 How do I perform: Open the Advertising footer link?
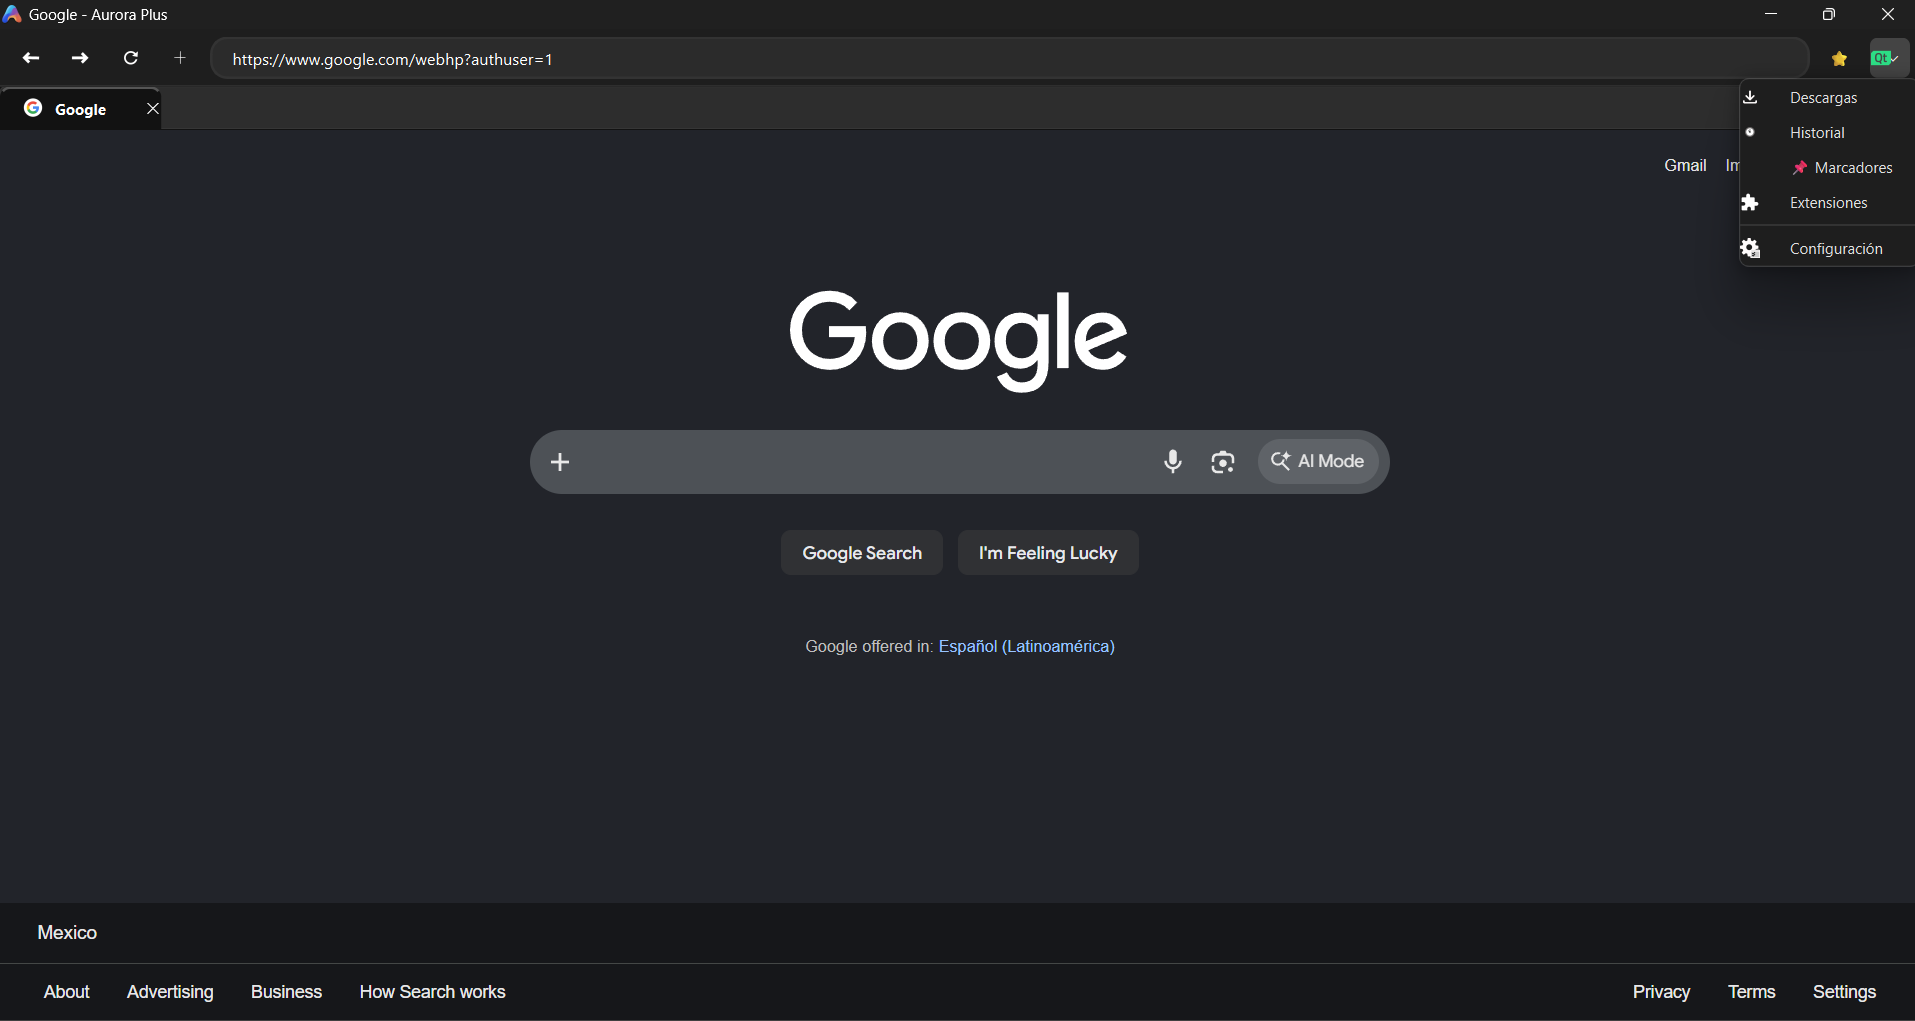tap(170, 991)
